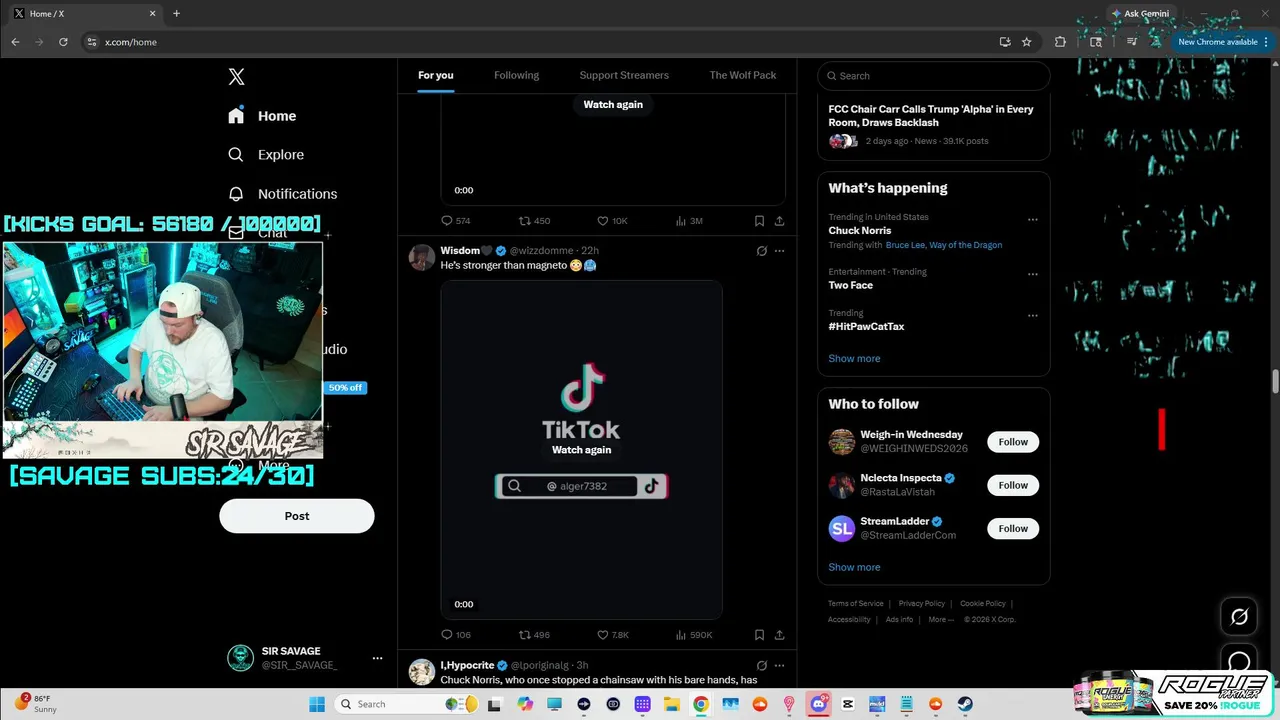
Task: Open the Explore page from the sidebar
Action: point(266,155)
